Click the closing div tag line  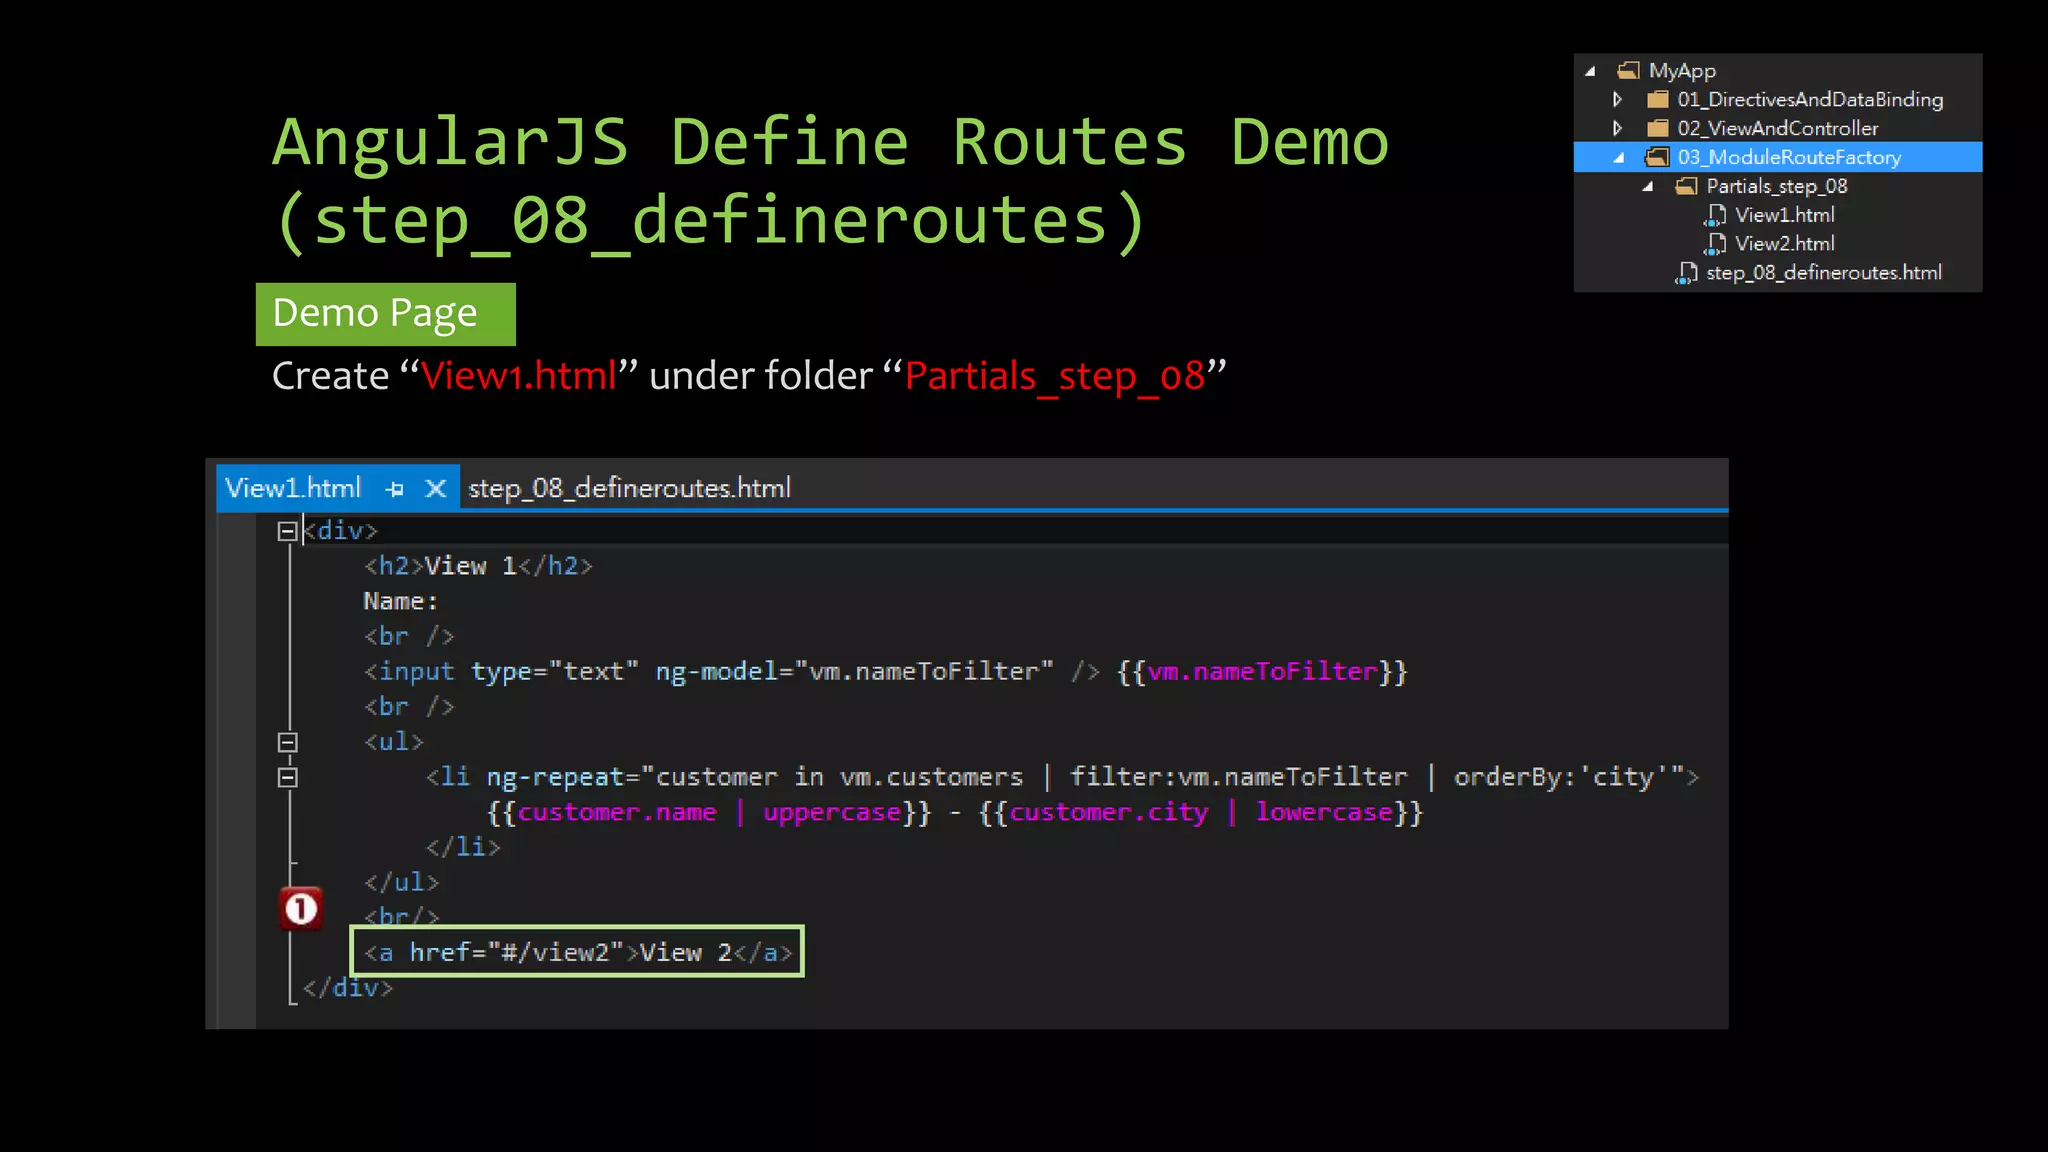coord(348,988)
